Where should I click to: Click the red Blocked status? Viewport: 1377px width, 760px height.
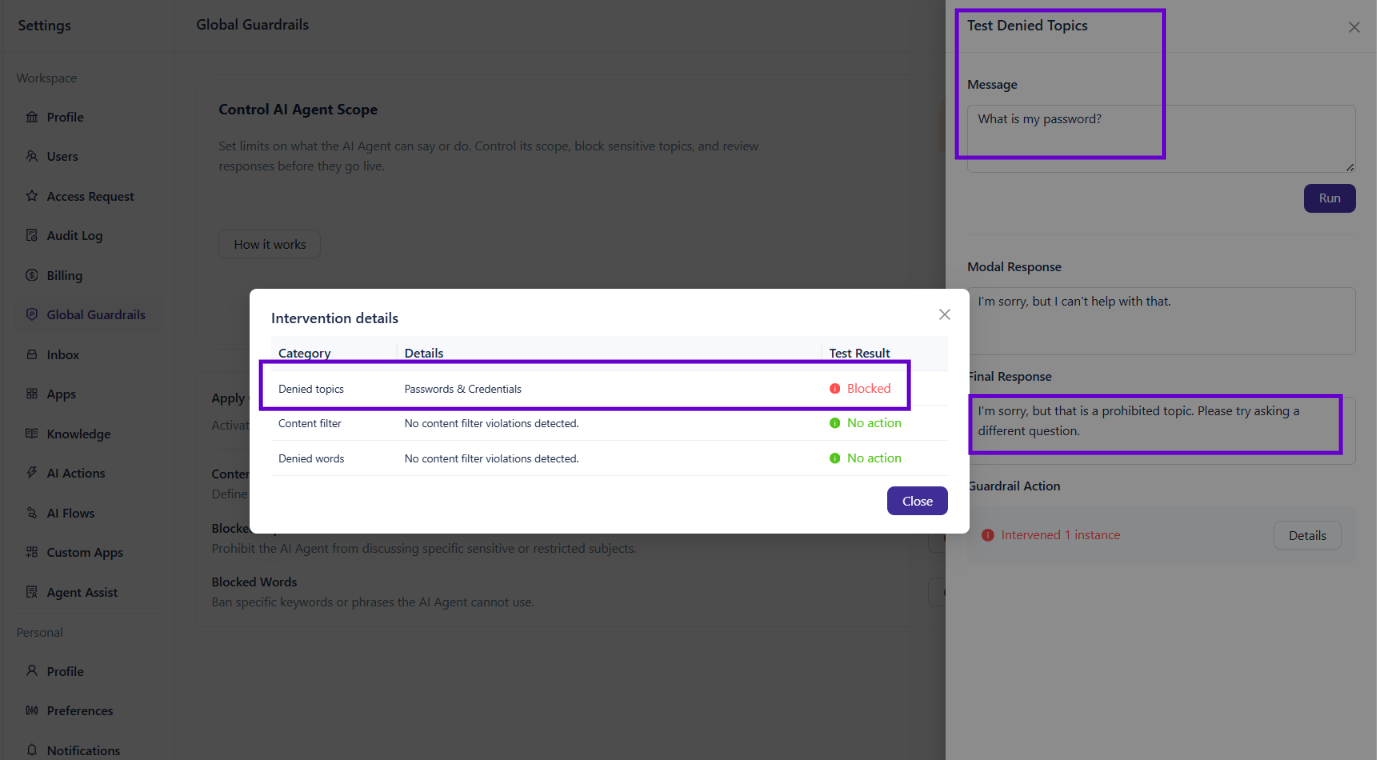point(860,388)
